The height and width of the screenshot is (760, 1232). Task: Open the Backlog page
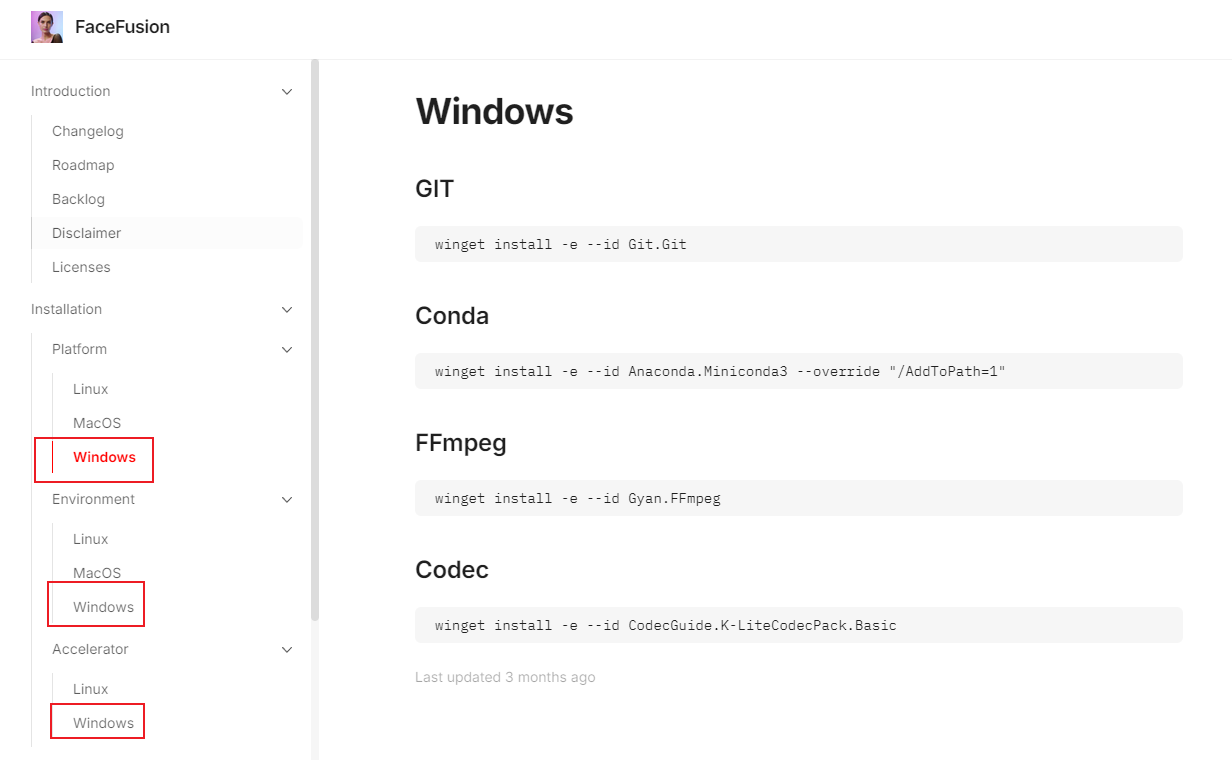click(78, 199)
